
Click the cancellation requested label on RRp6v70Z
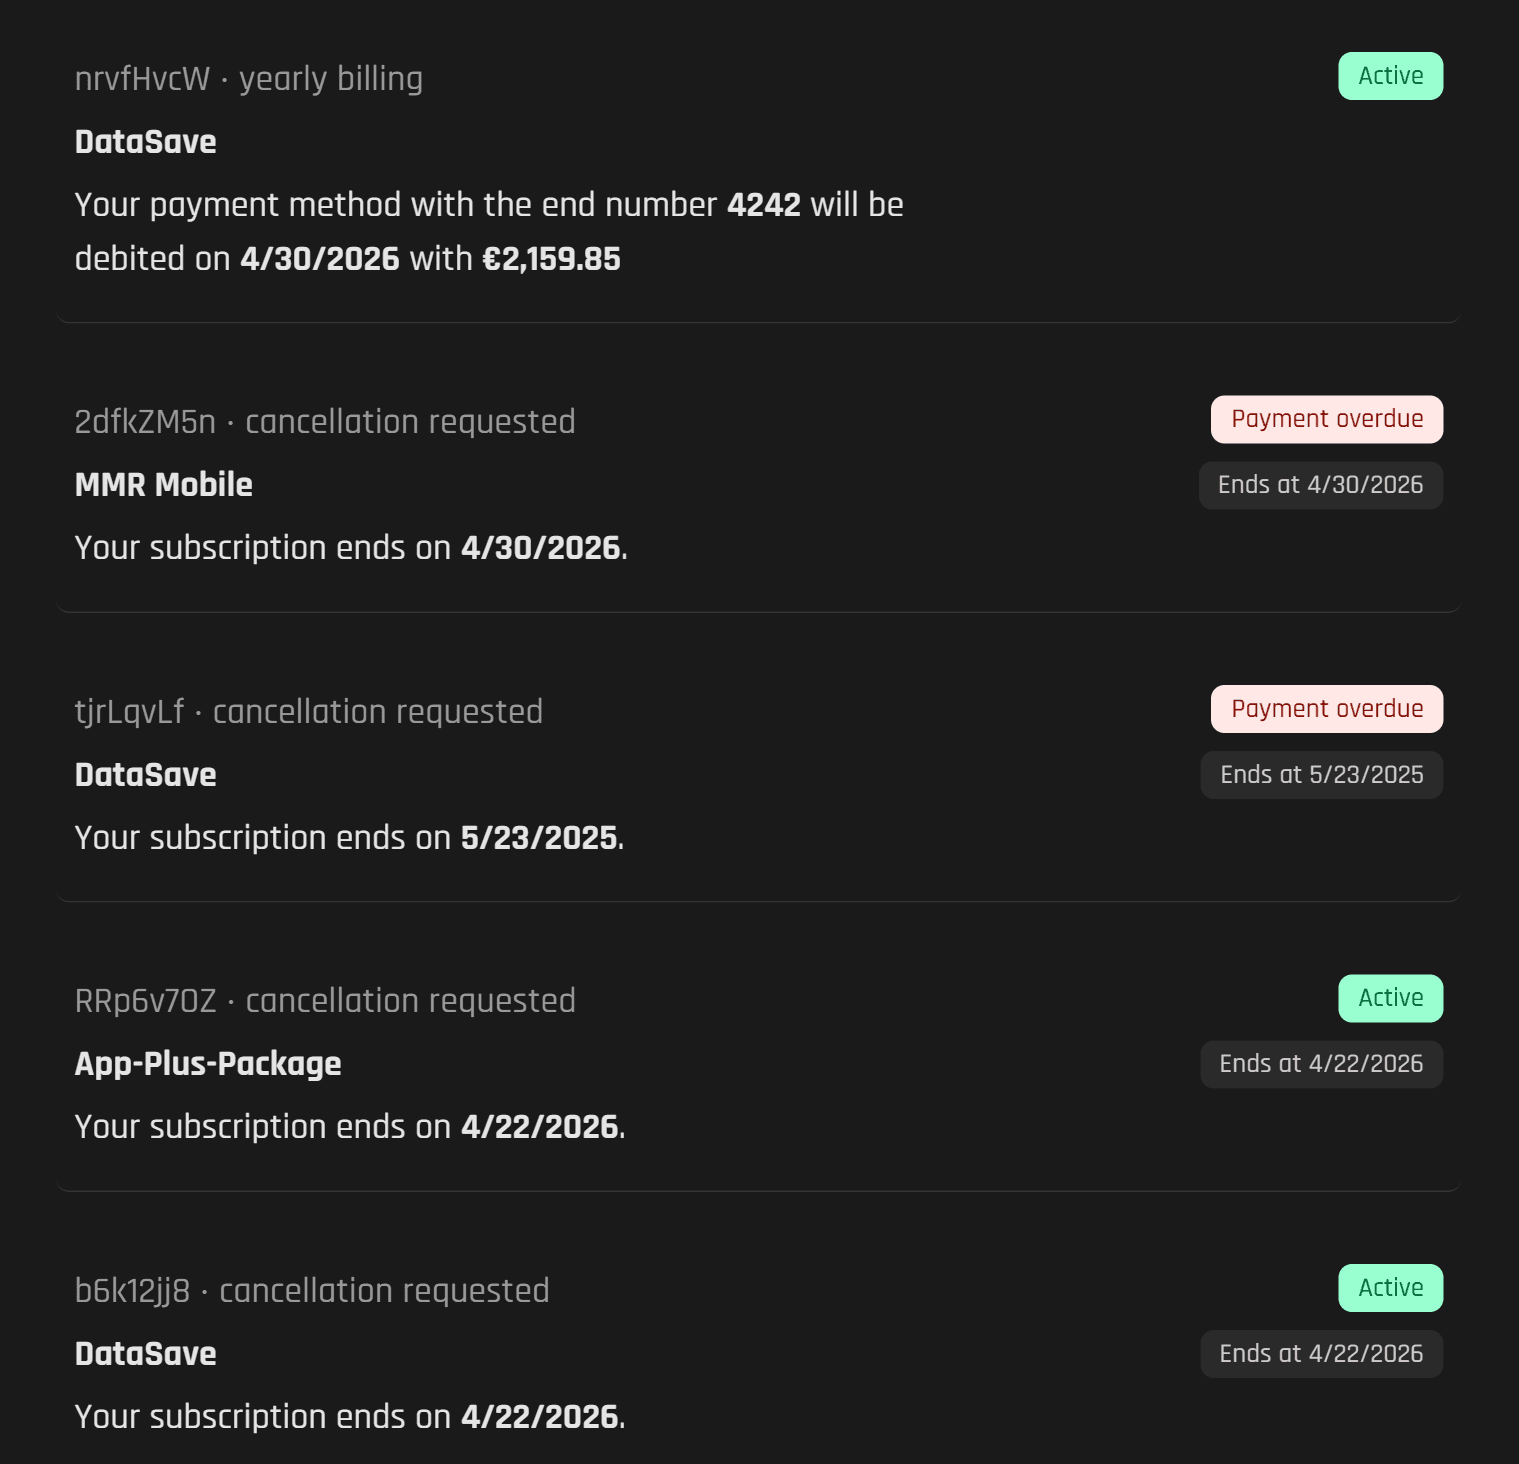click(409, 1000)
